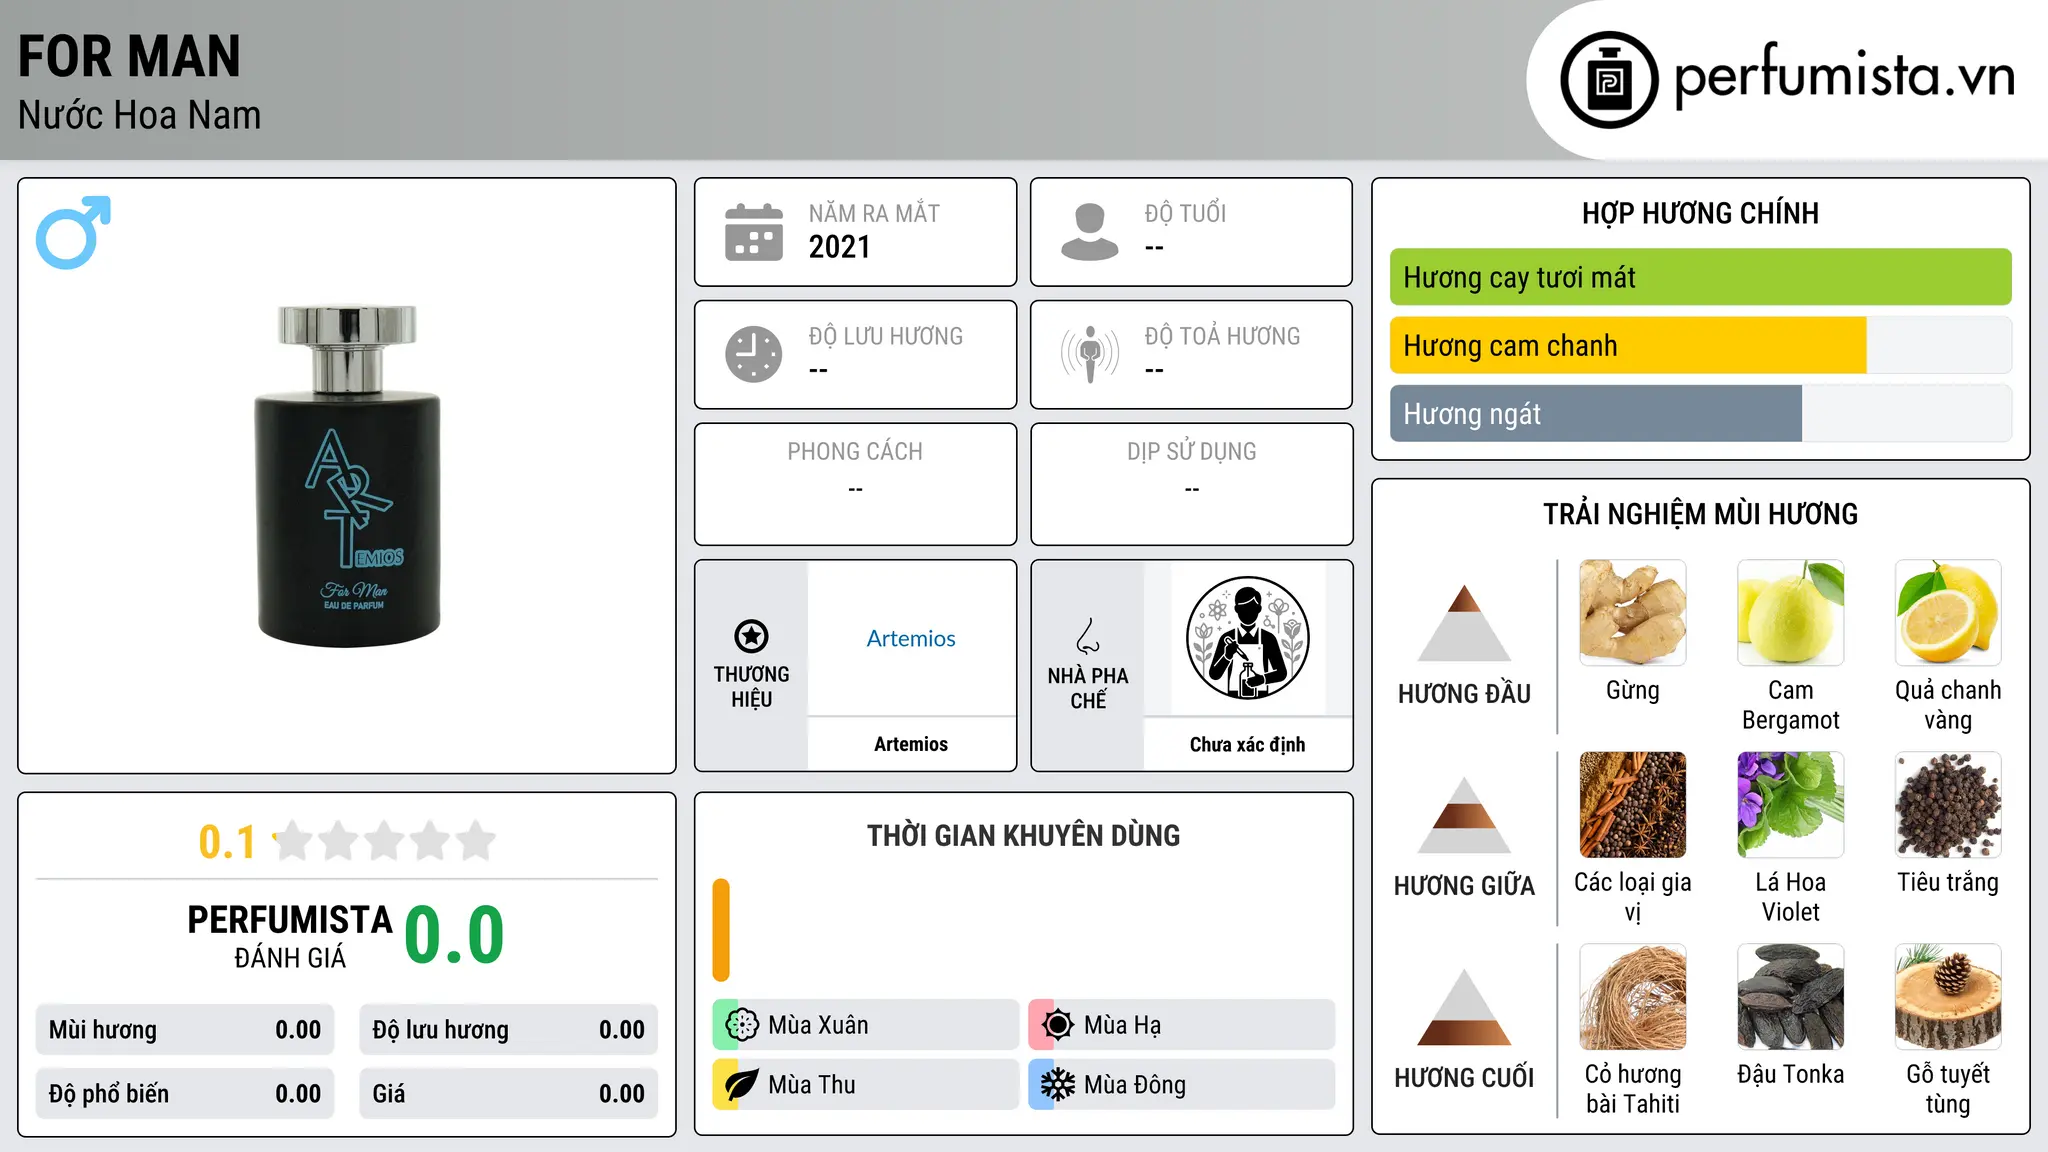Click the Trải nghiệm mùi hương heading

click(x=1700, y=514)
